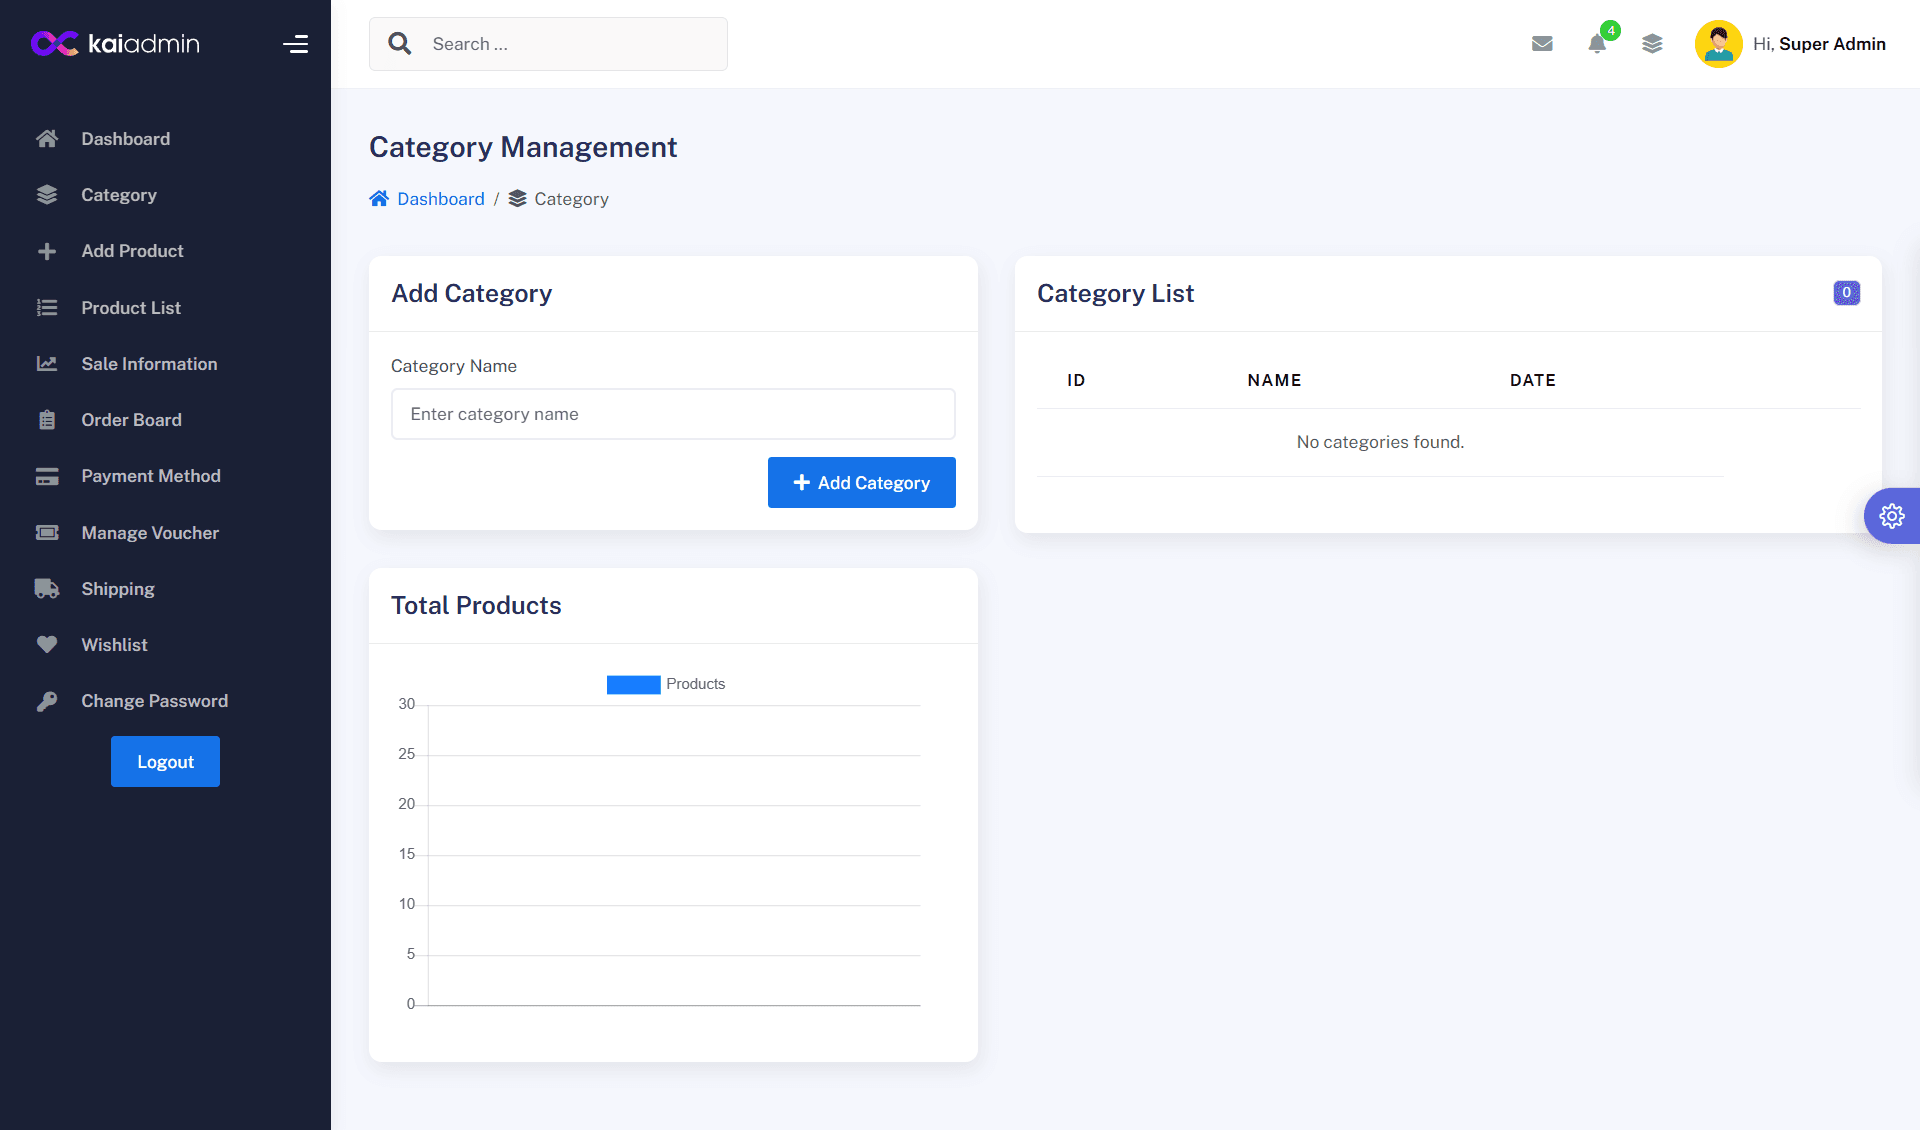Click the Category Management heading
Image resolution: width=1920 pixels, height=1130 pixels.
523,147
